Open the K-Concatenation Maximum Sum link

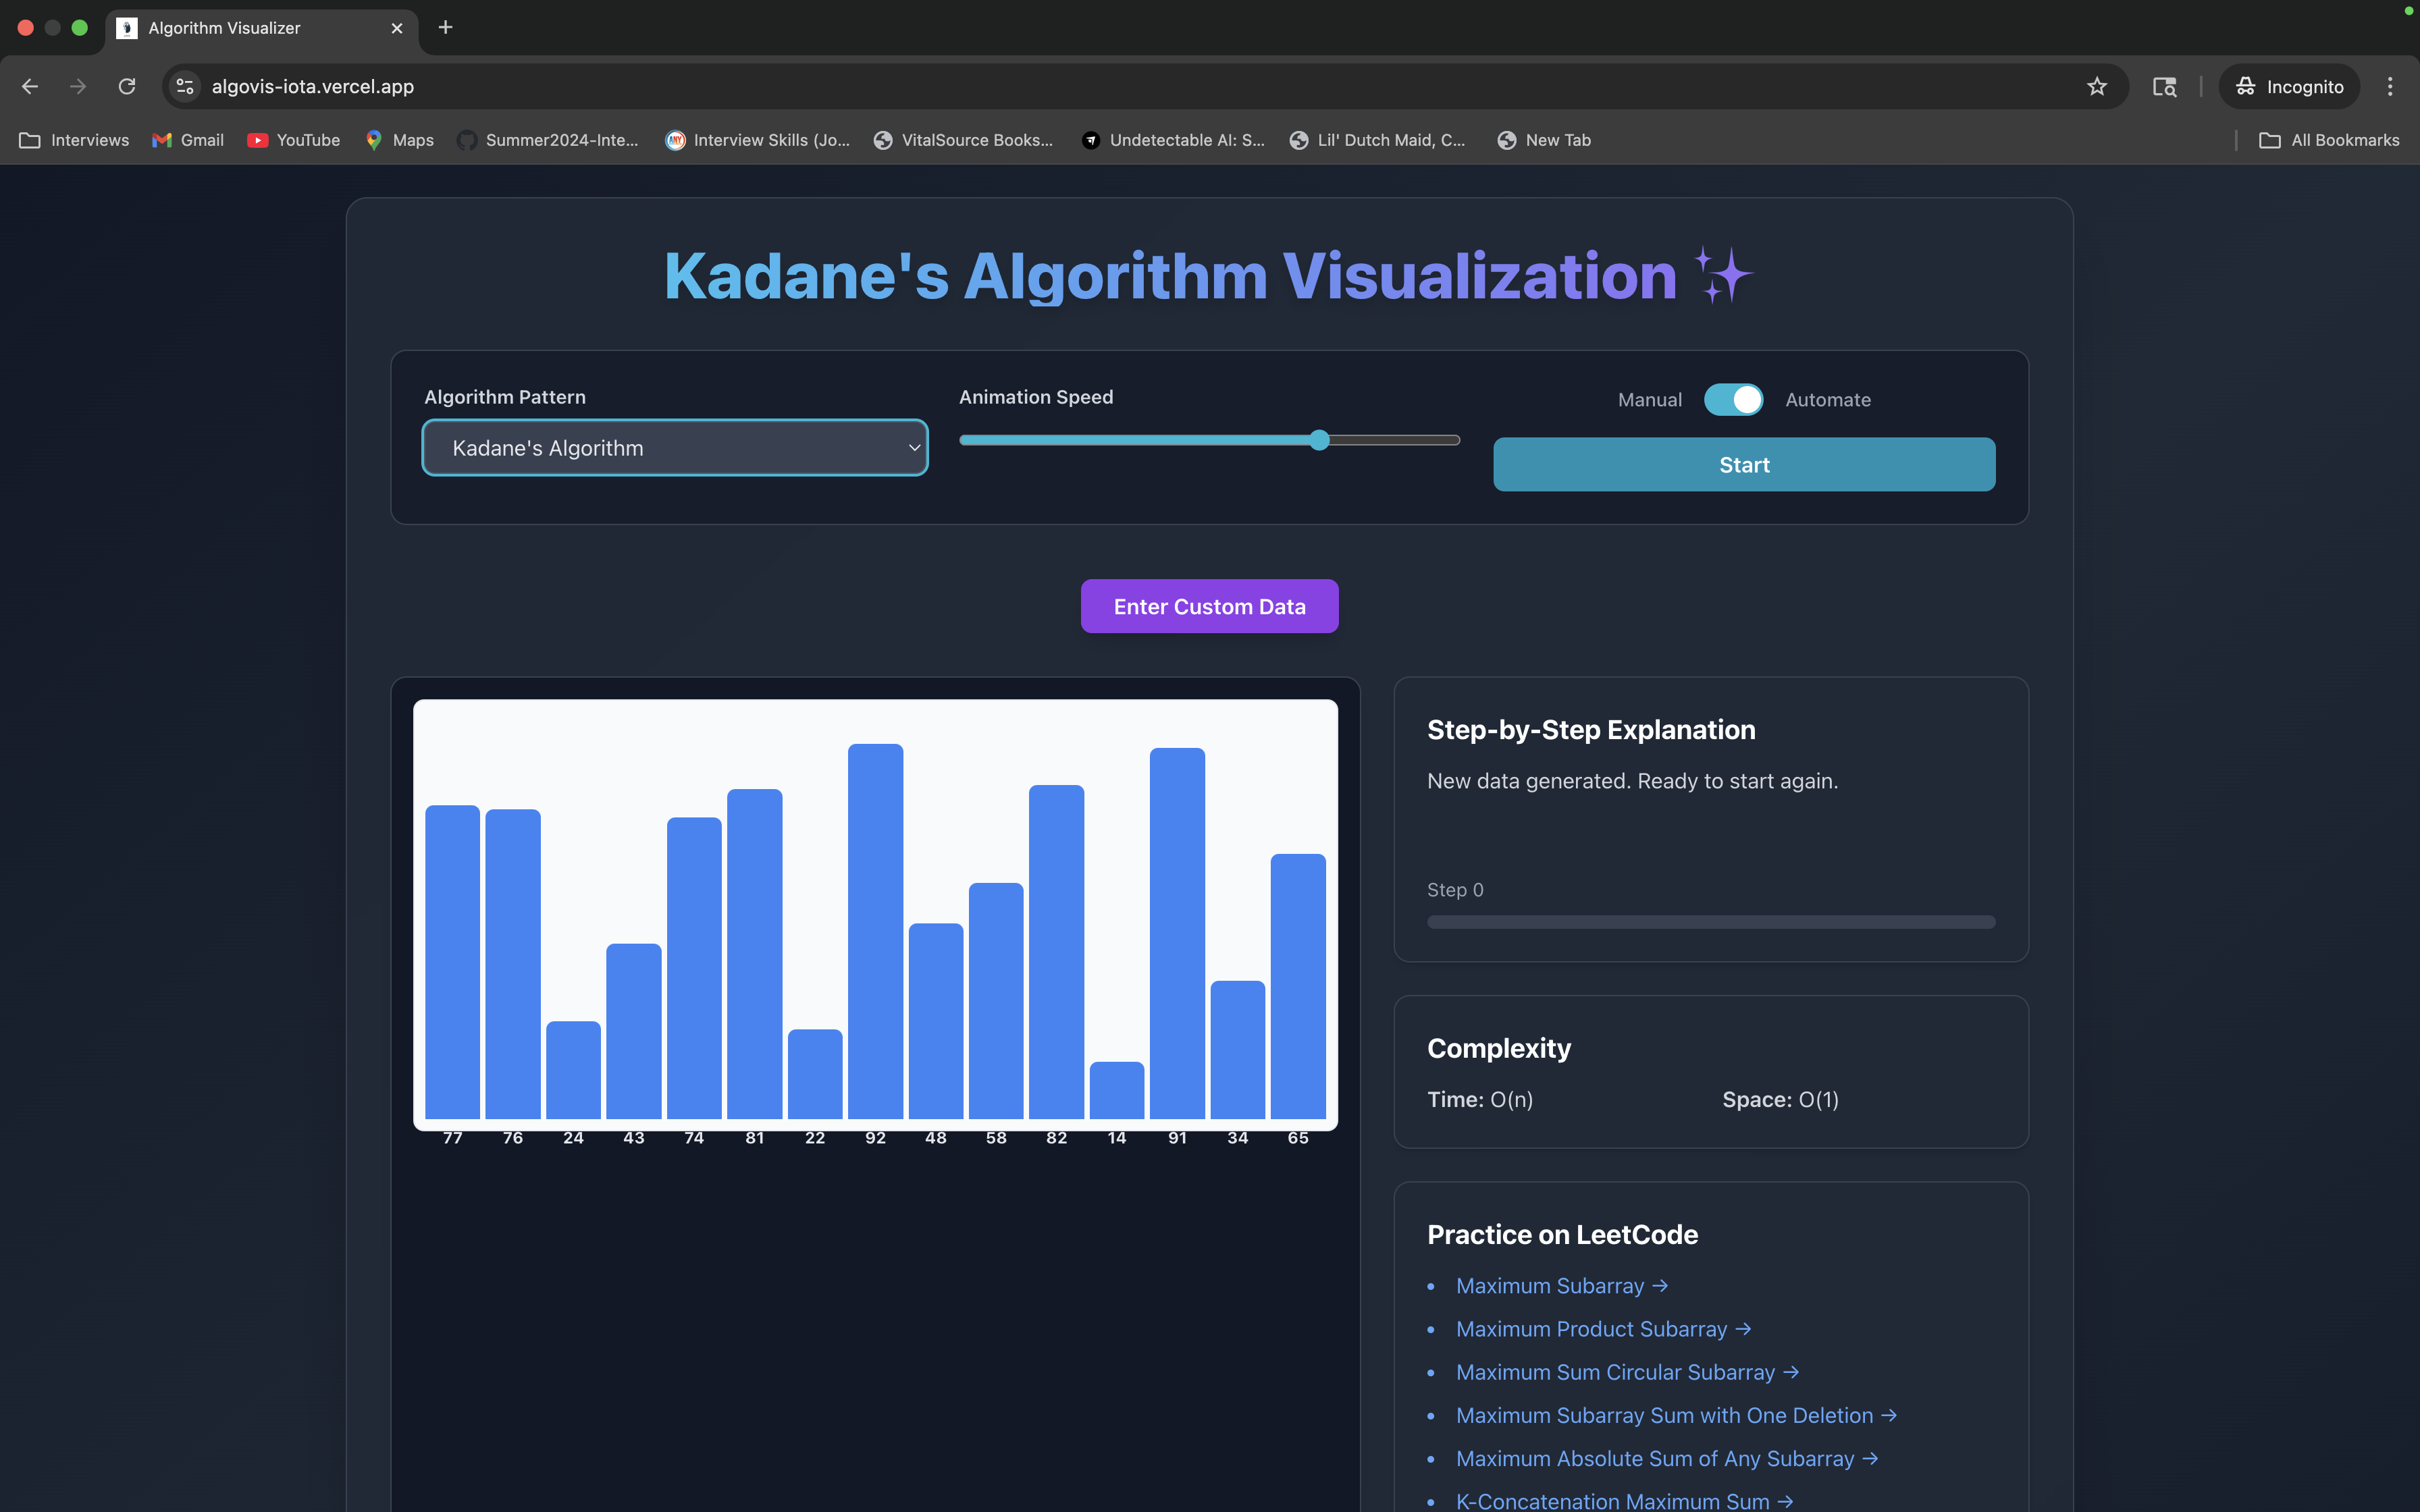pyautogui.click(x=1624, y=1500)
